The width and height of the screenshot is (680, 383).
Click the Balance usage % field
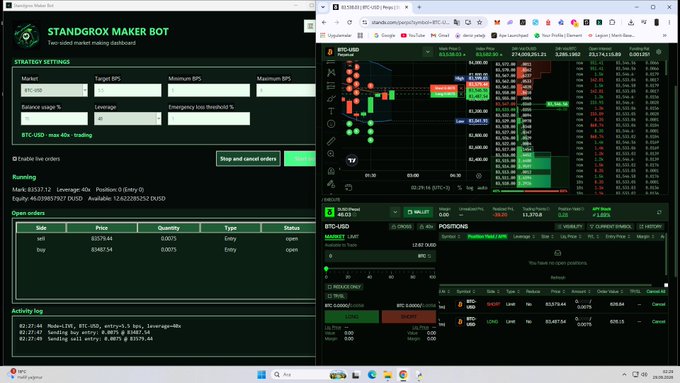pyautogui.click(x=54, y=118)
